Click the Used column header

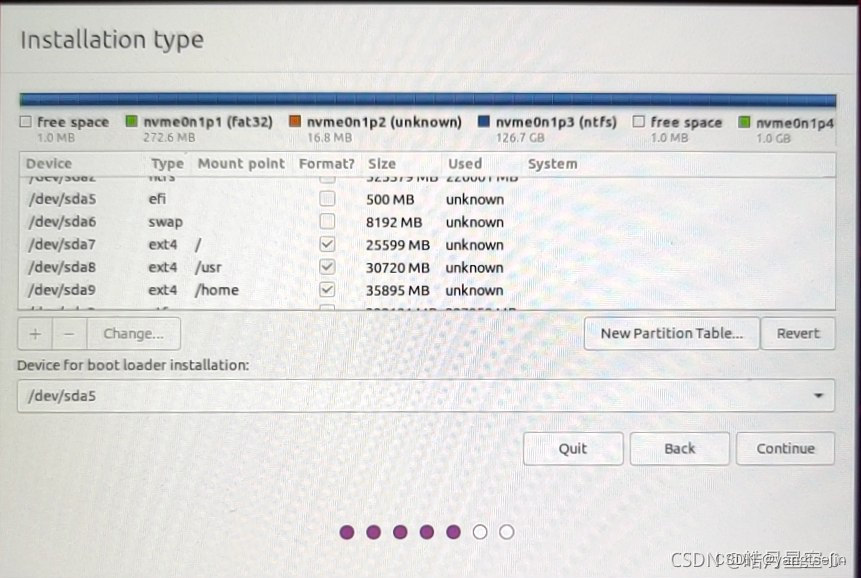(x=465, y=164)
